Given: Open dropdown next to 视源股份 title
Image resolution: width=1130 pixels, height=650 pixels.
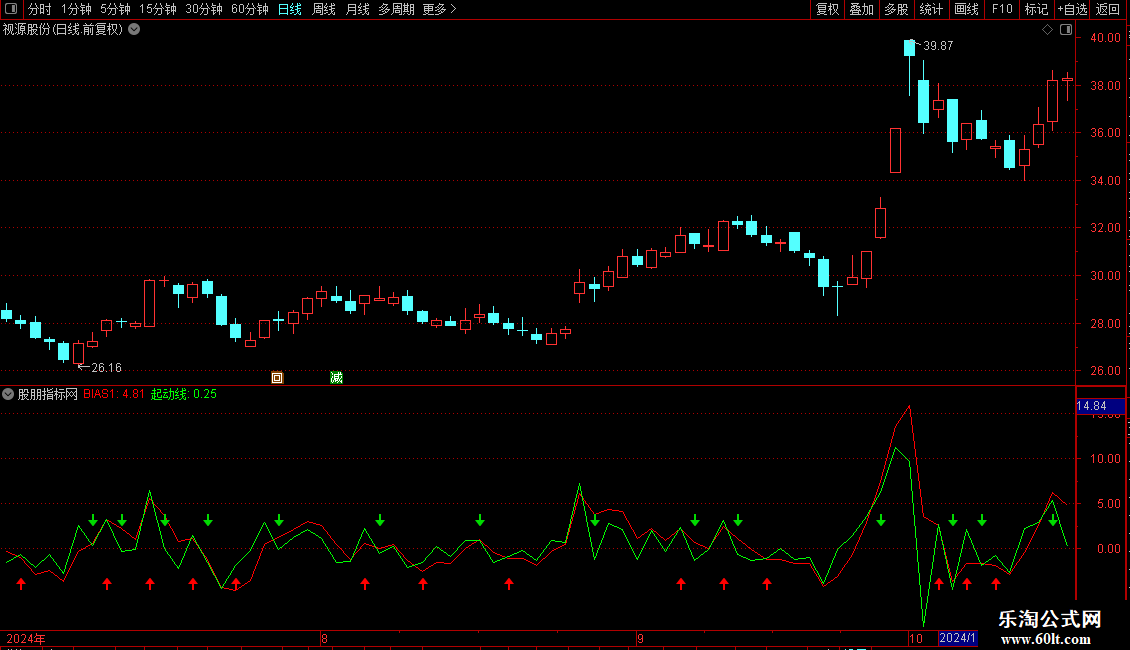Looking at the screenshot, I should (134, 30).
